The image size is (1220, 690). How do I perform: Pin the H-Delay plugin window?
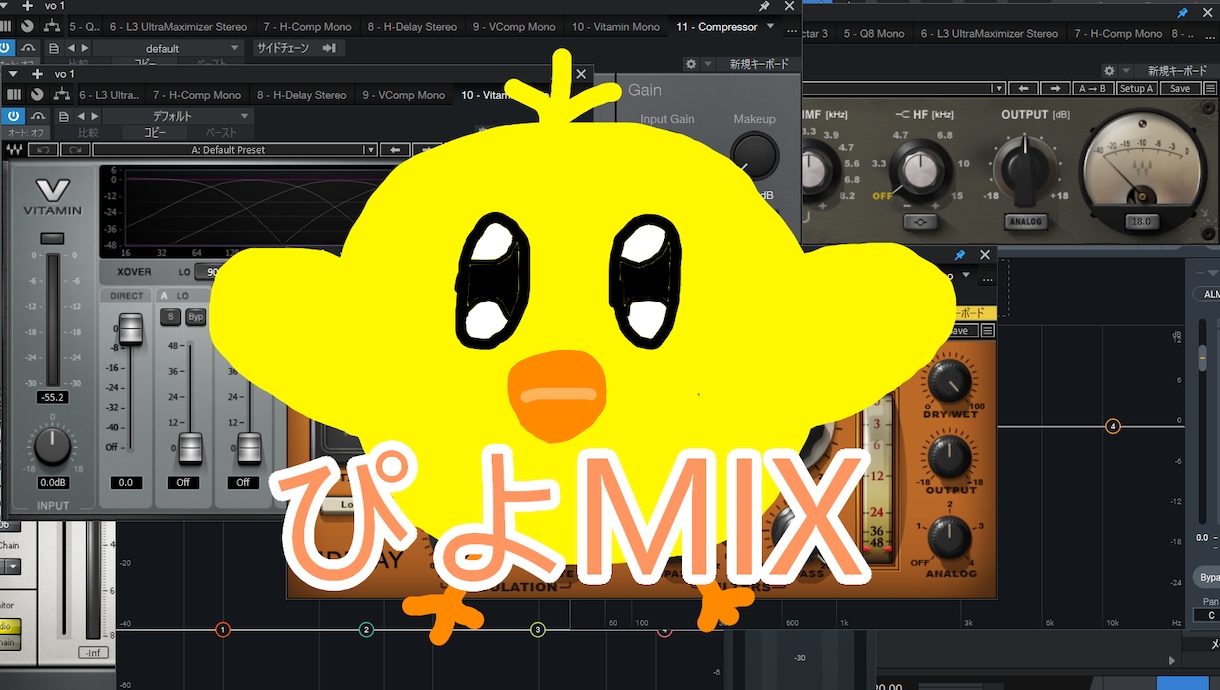click(959, 256)
